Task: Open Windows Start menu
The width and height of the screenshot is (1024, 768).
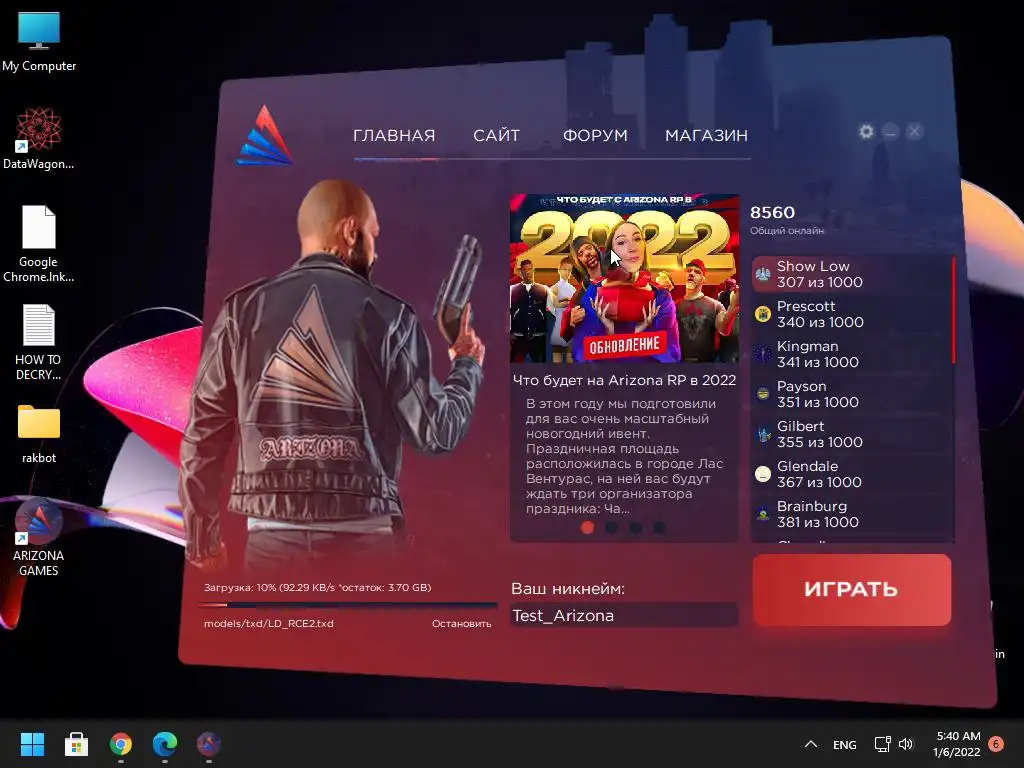Action: coord(32,744)
